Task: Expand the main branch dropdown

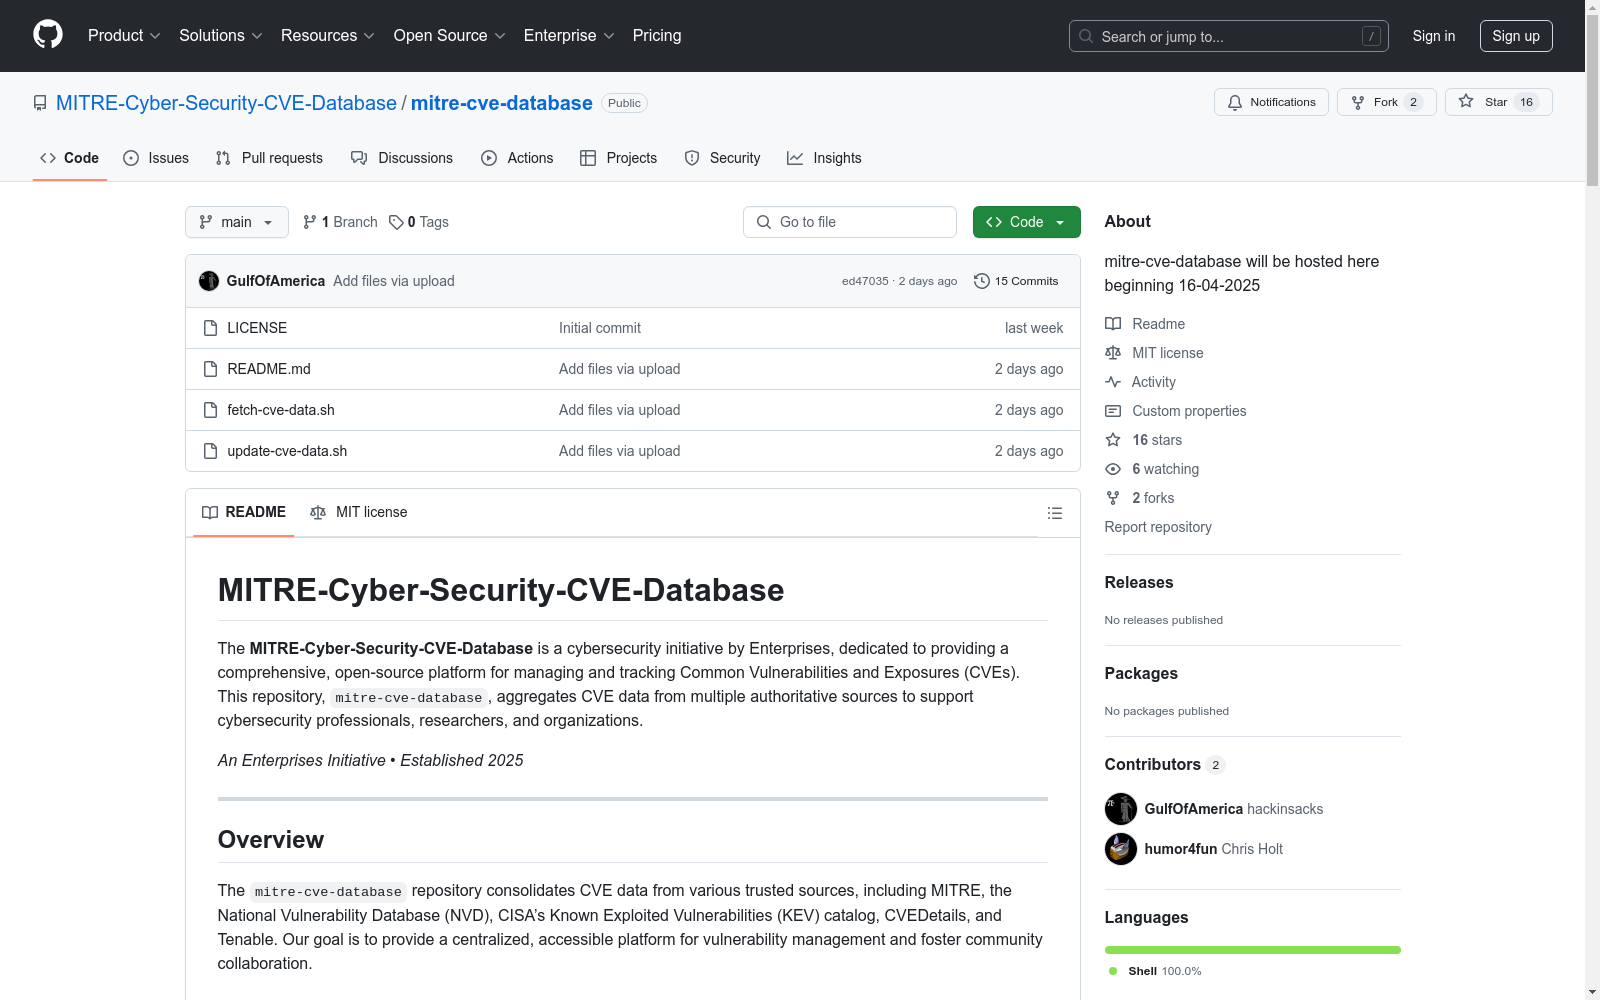Action: pyautogui.click(x=236, y=222)
